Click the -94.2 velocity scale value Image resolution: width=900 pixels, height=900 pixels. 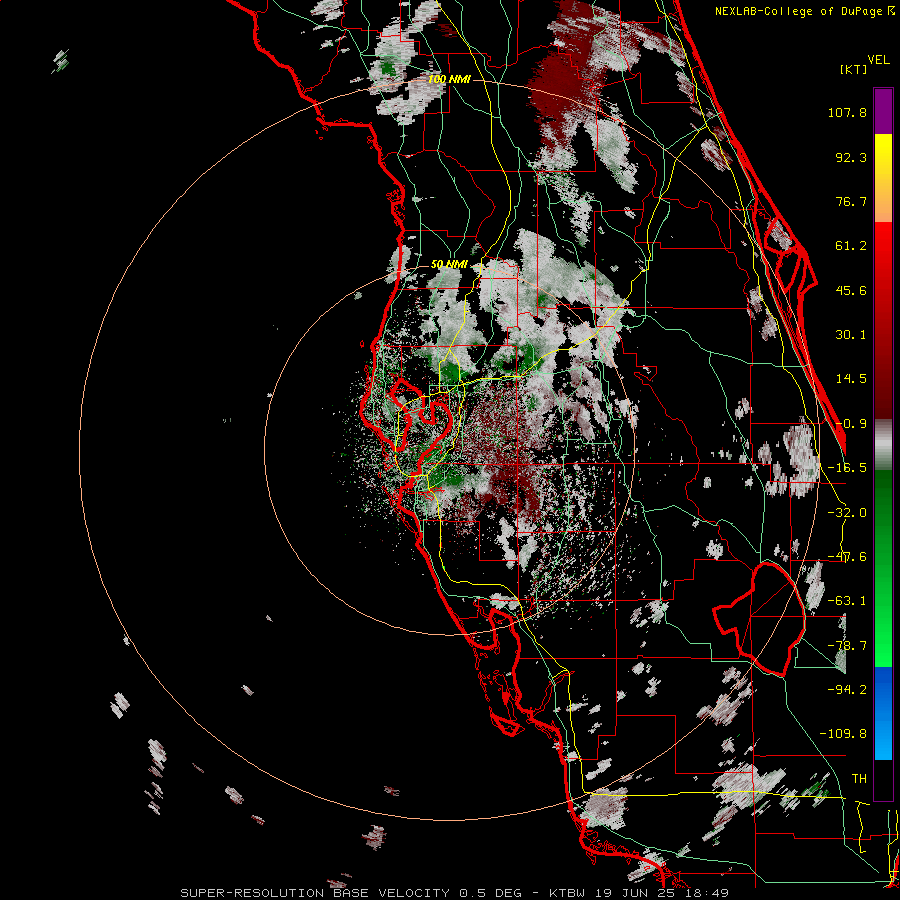coord(847,690)
